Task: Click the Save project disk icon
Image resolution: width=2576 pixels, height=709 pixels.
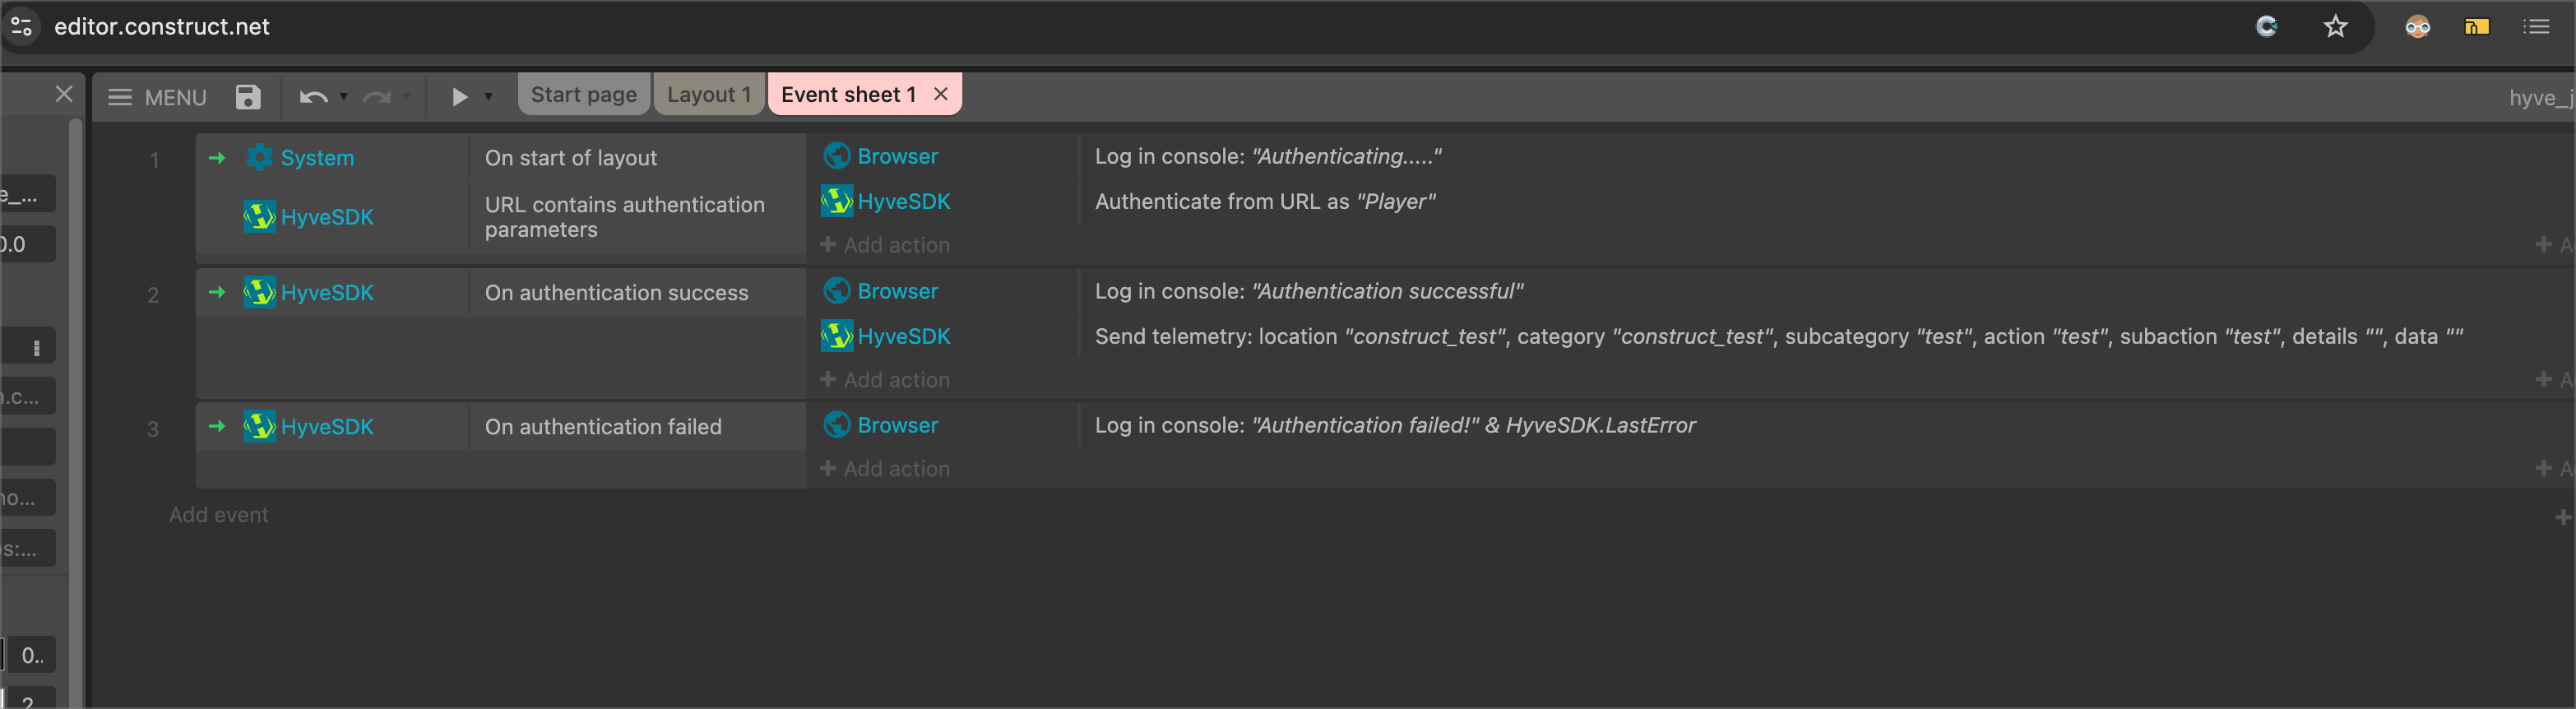Action: [x=247, y=97]
